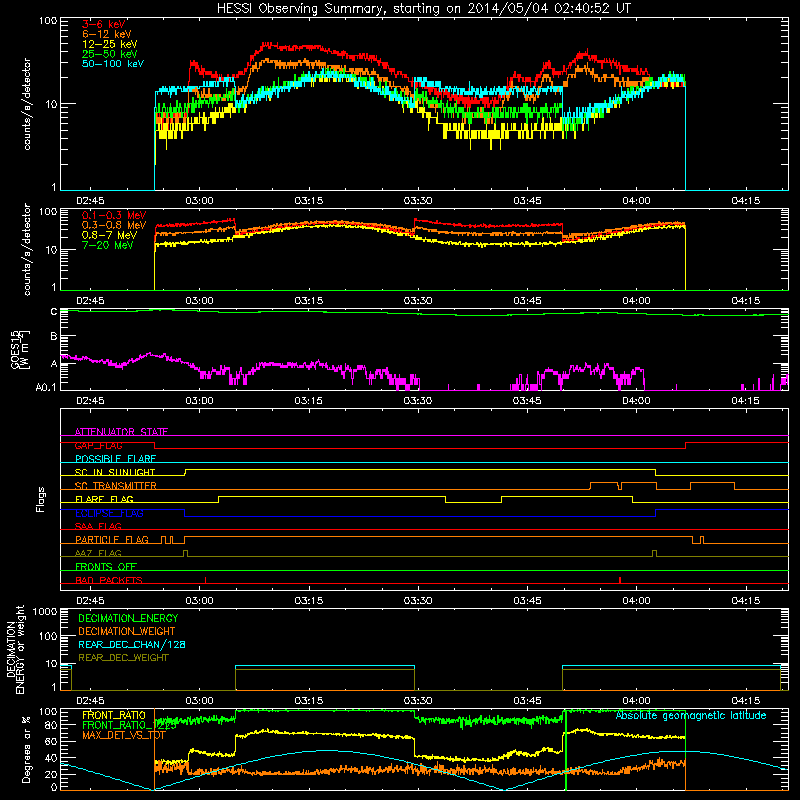
Task: Click the BAD_PACKETS flag label
Action: click(109, 580)
